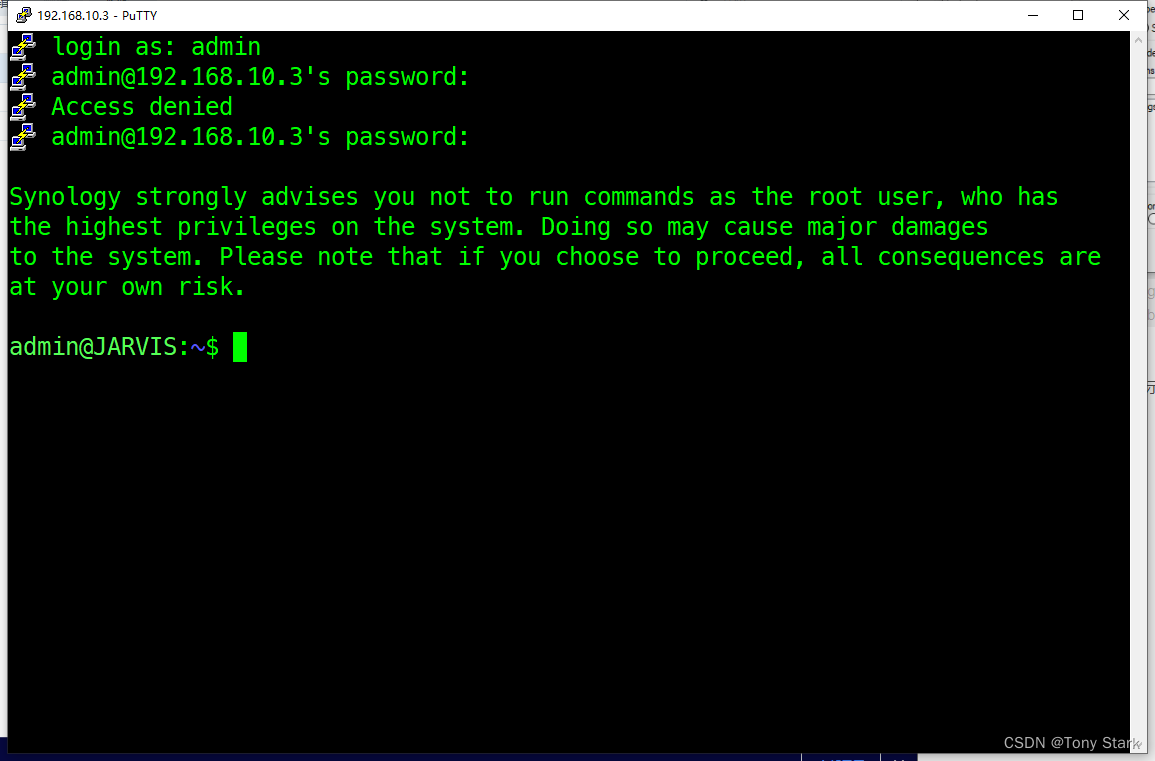The image size is (1155, 761).
Task: Click the word "Synology" in the warning
Action: (65, 197)
